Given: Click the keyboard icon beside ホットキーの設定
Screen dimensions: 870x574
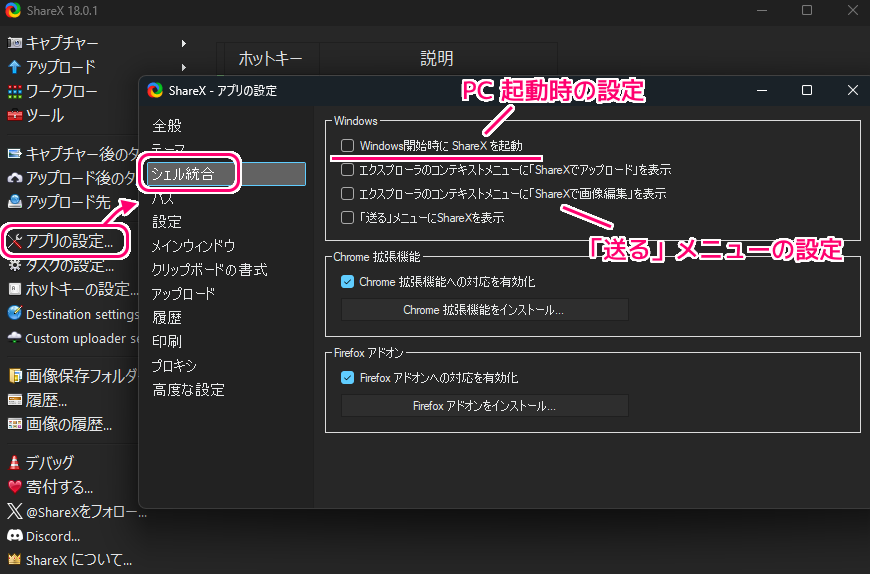Looking at the screenshot, I should (15, 289).
